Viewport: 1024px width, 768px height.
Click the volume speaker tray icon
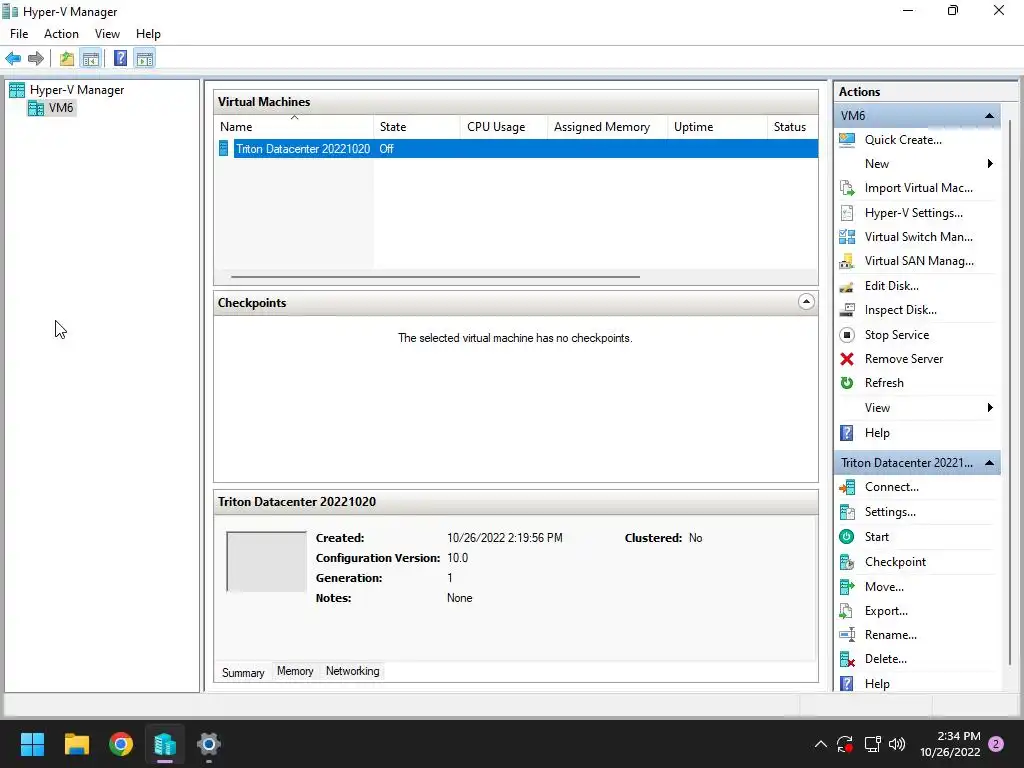click(x=897, y=744)
